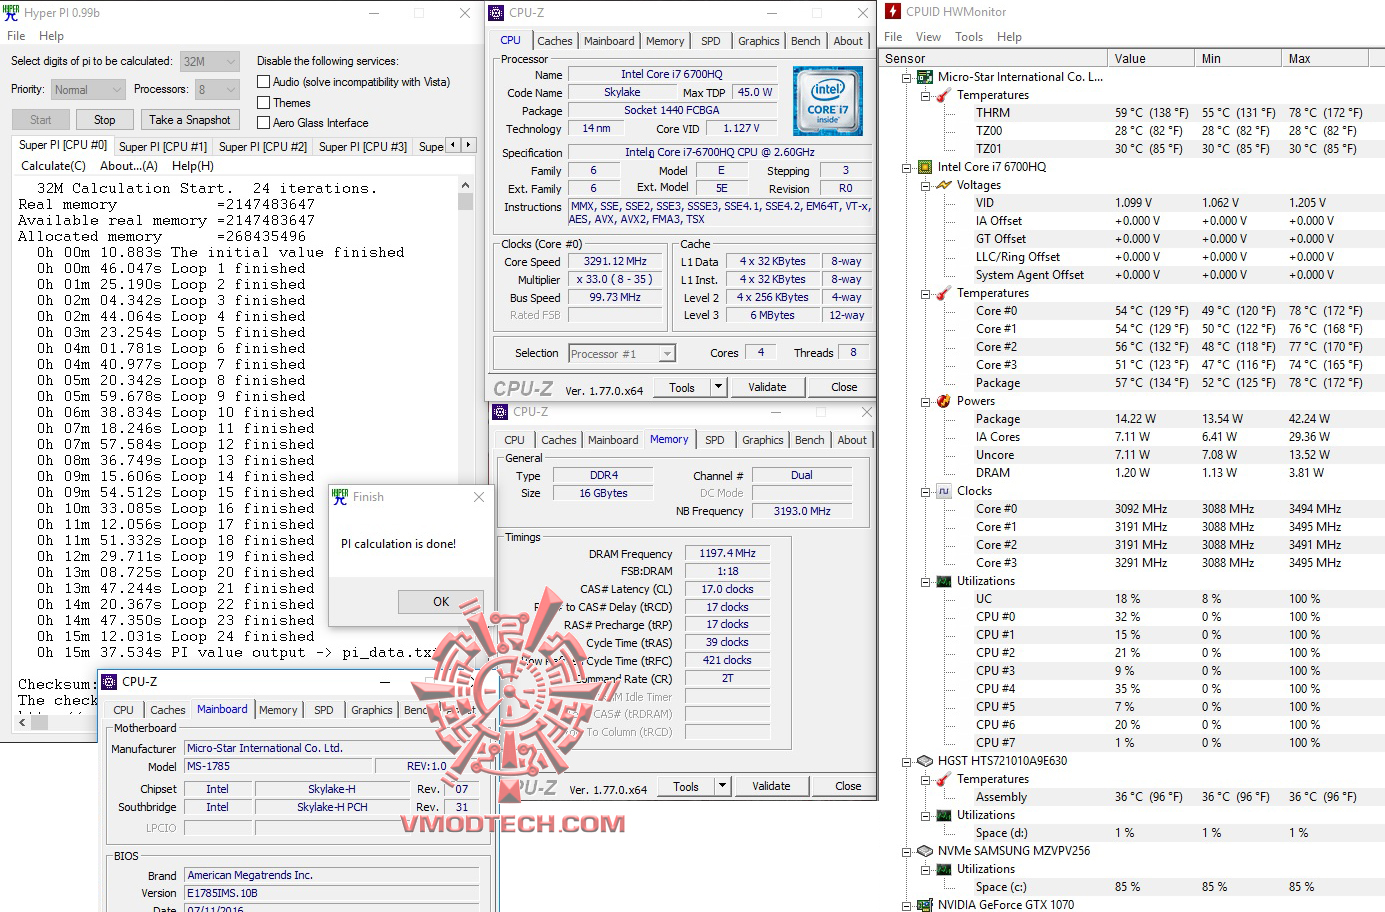Collapse the NVMe SAMSUNG MZVPV256 tree node
This screenshot has width=1385, height=912.
[x=907, y=851]
